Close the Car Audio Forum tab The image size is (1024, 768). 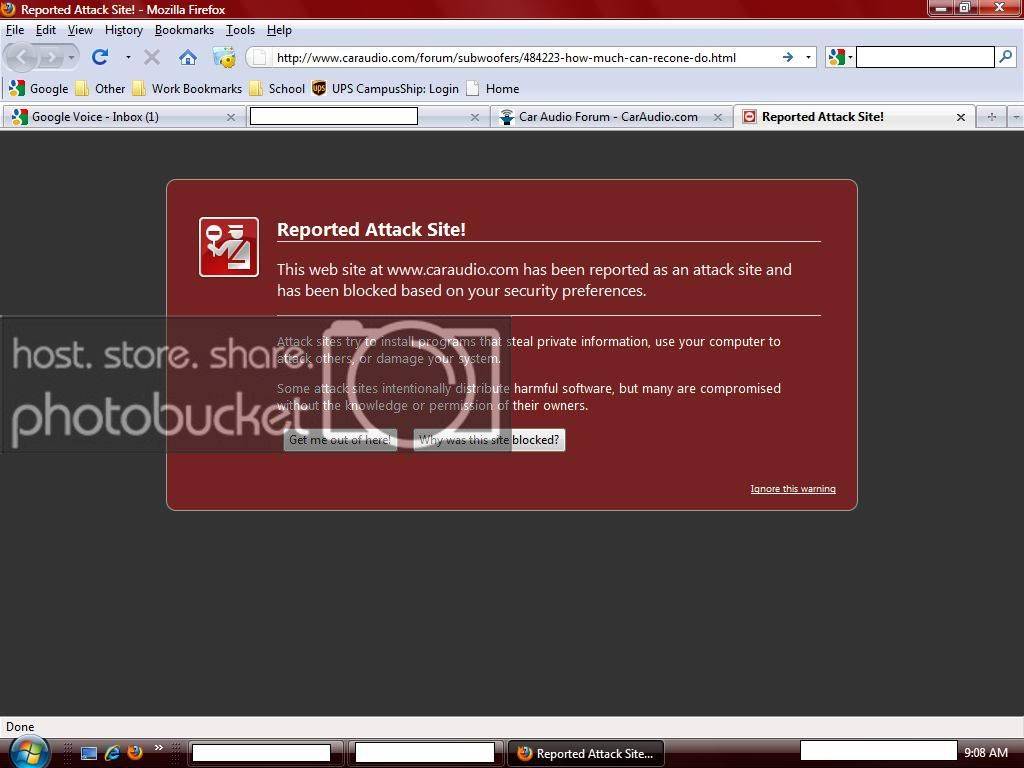[x=718, y=118]
